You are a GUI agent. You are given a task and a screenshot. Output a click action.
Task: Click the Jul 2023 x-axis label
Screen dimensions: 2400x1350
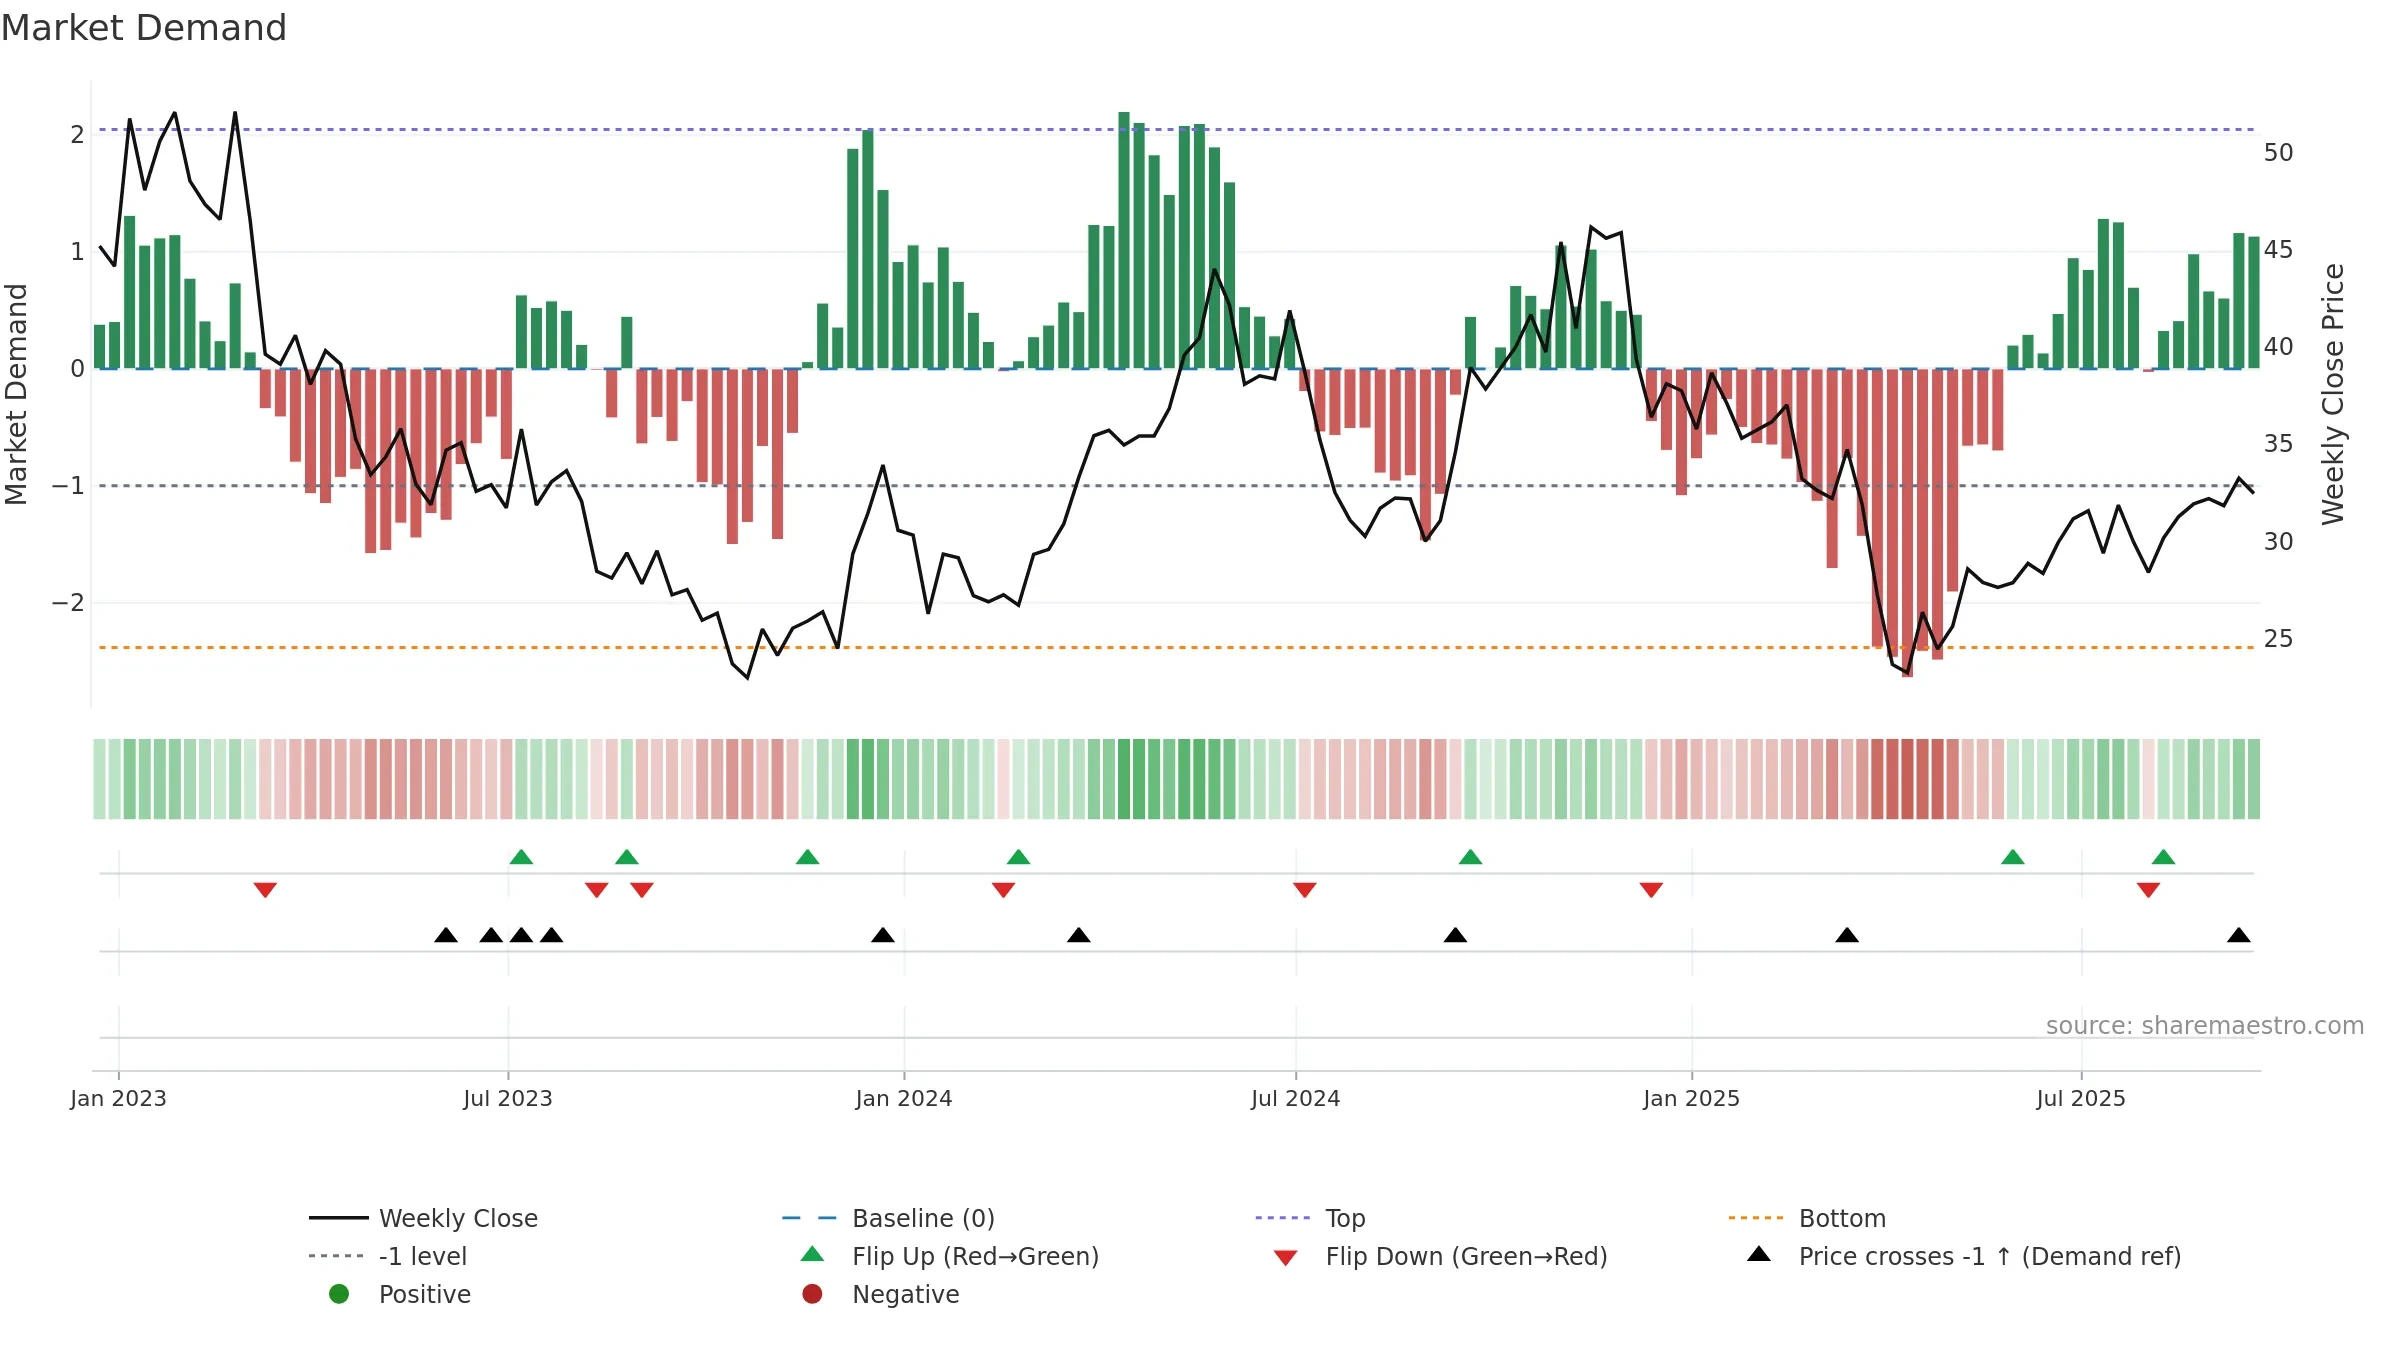tap(508, 1098)
